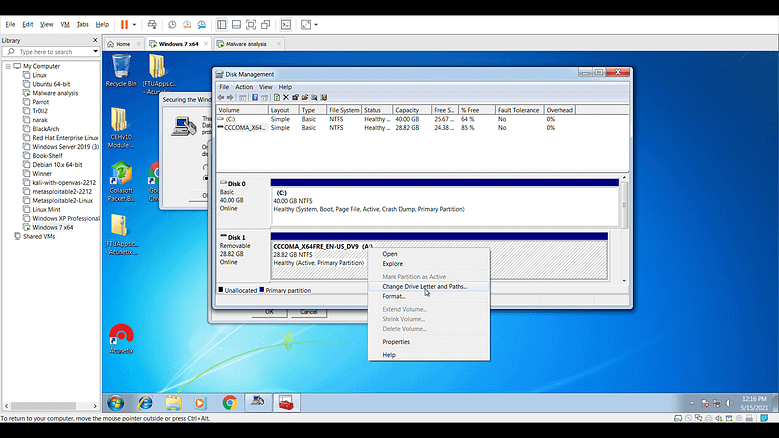Click the stretch guest display icon
779x438 pixels.
306,24
